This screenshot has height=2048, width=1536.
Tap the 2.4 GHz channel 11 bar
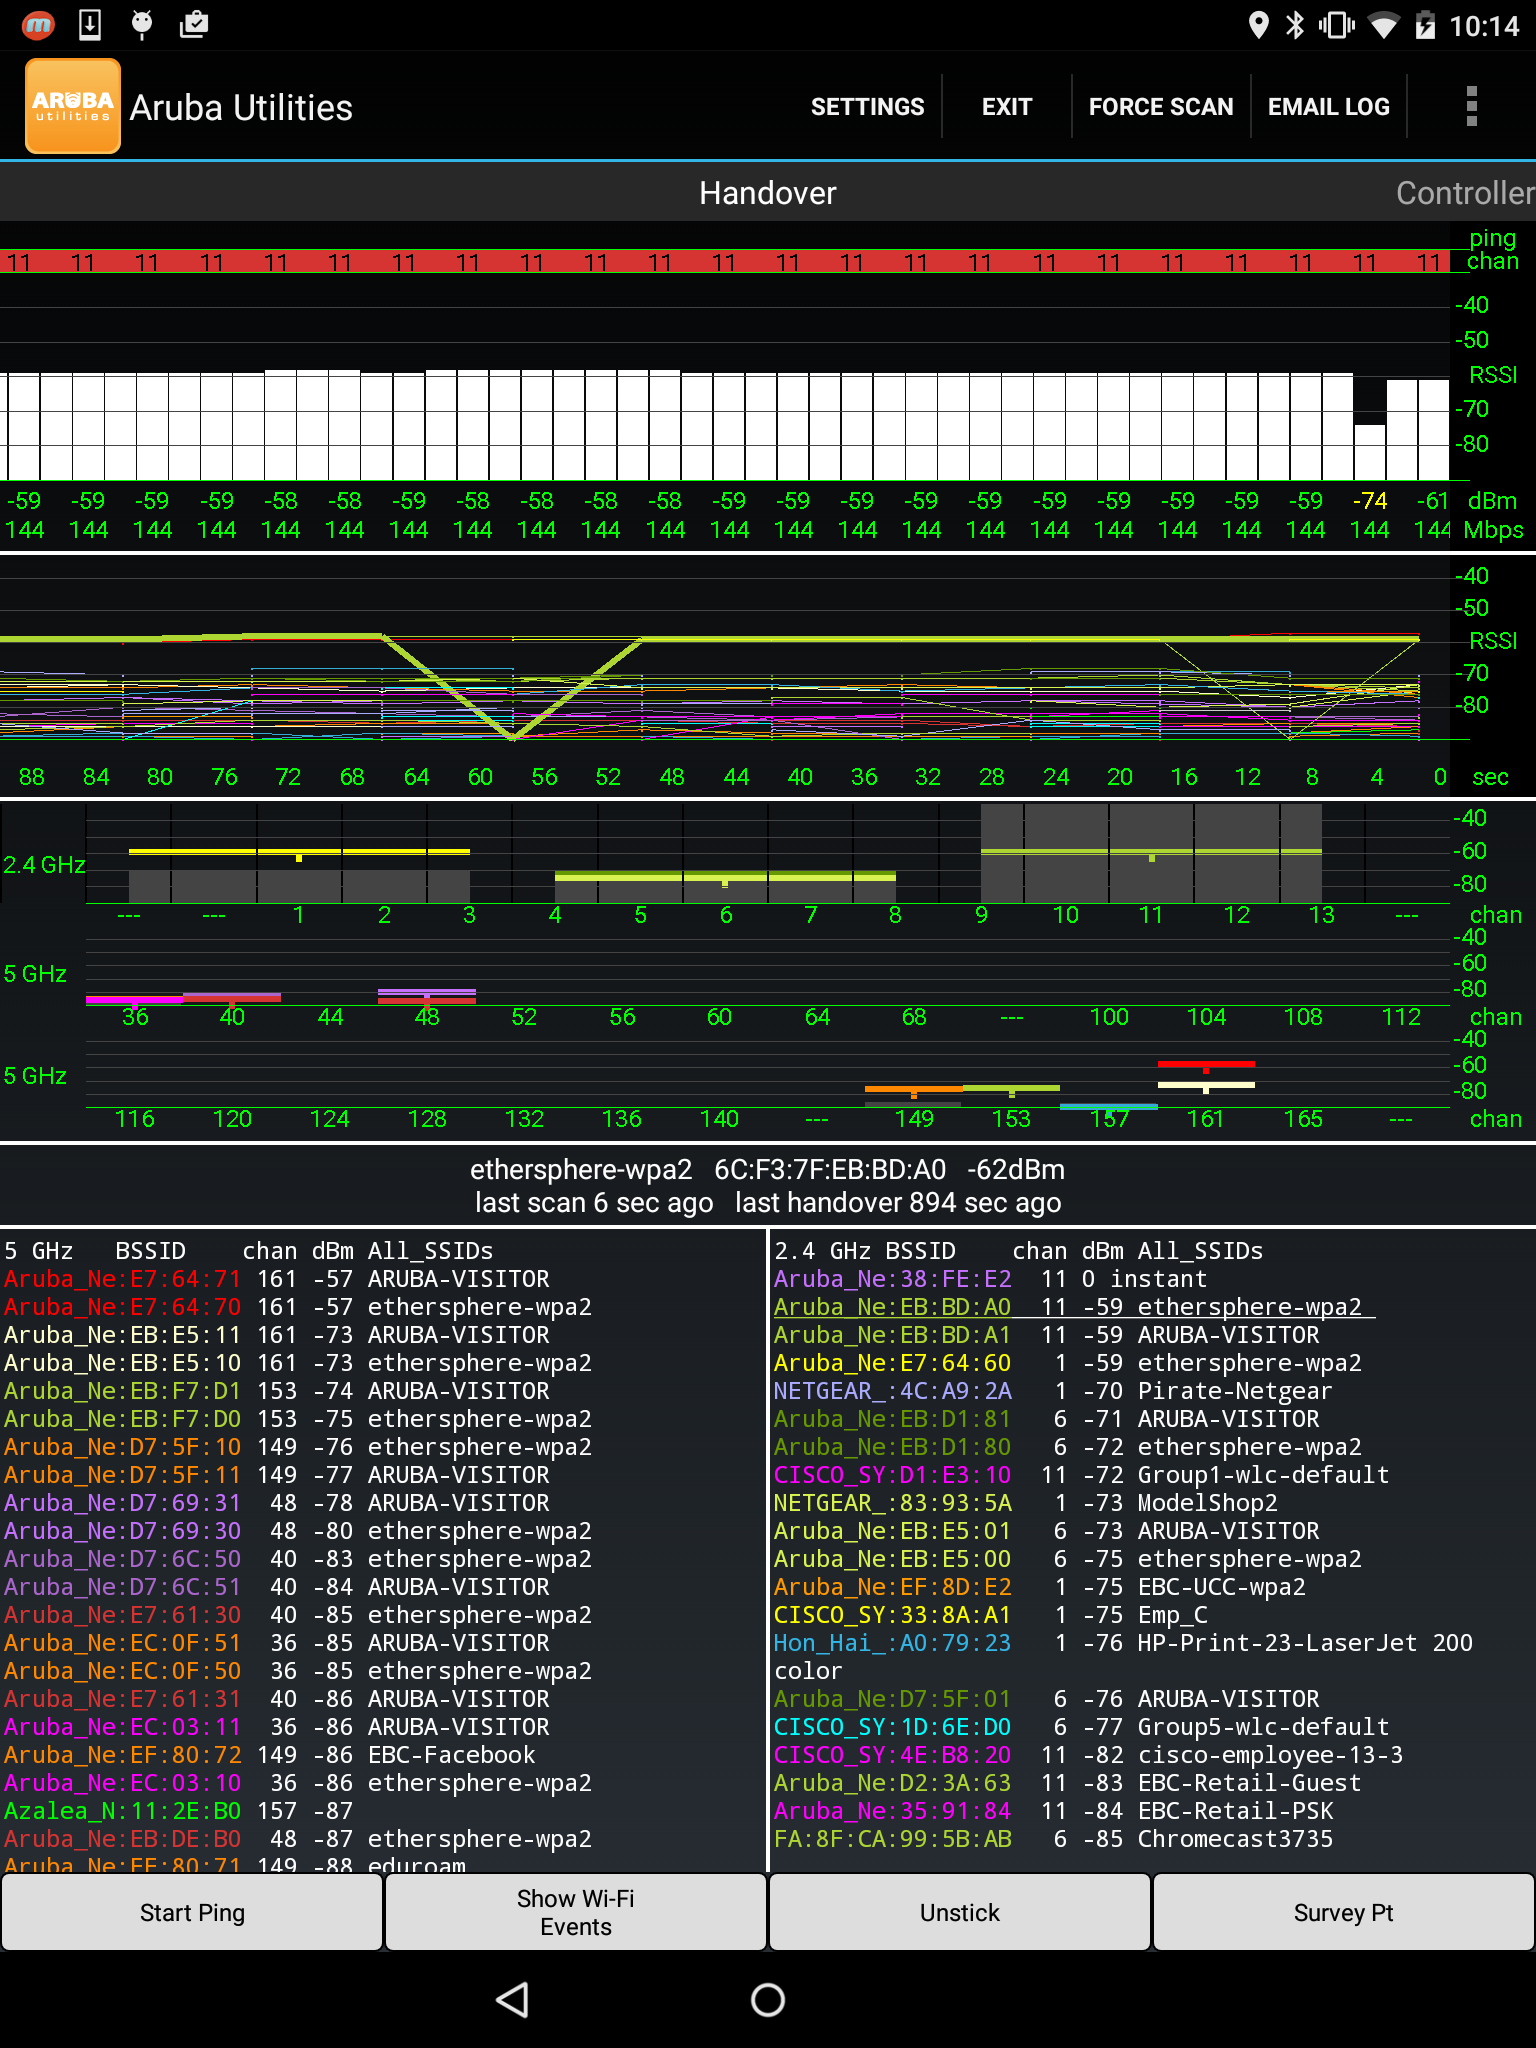pyautogui.click(x=1151, y=853)
